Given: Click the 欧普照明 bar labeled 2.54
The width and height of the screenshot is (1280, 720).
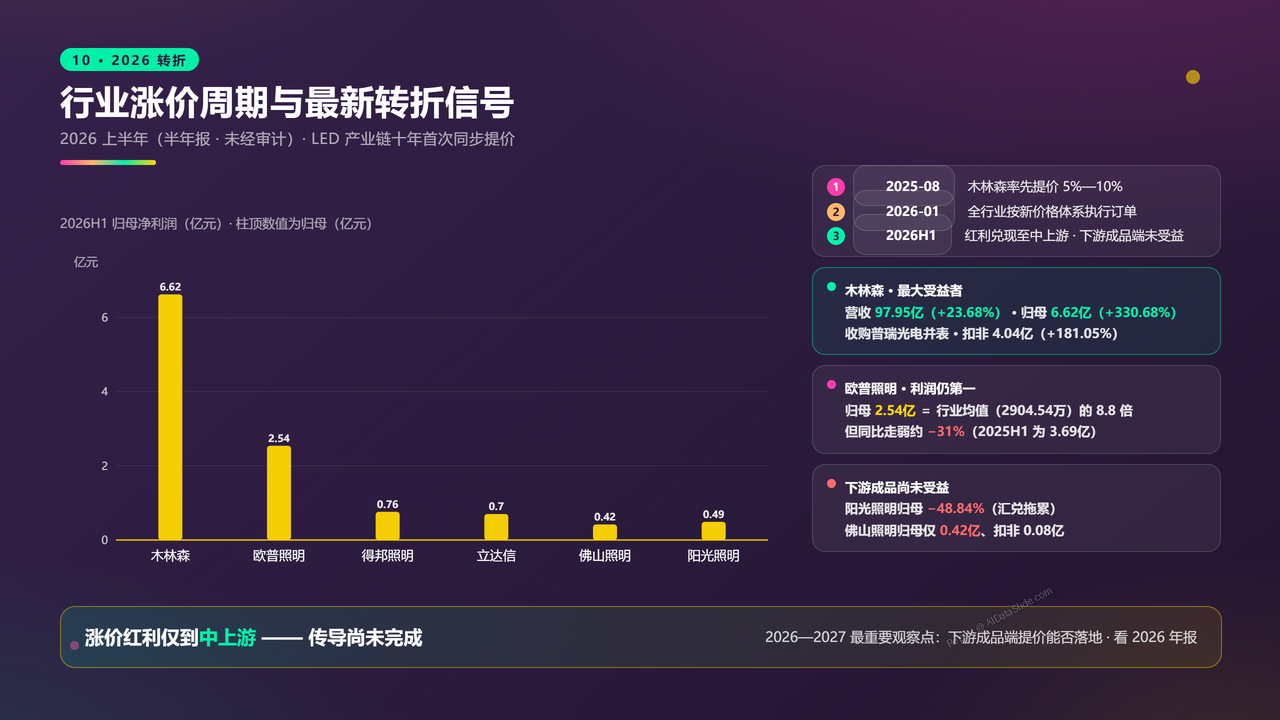Looking at the screenshot, I should click(279, 493).
